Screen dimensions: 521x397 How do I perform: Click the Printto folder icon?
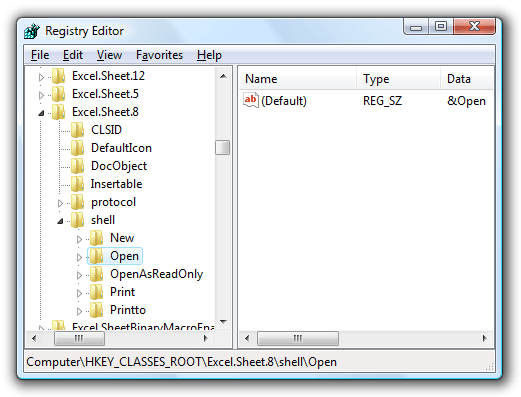(x=96, y=310)
